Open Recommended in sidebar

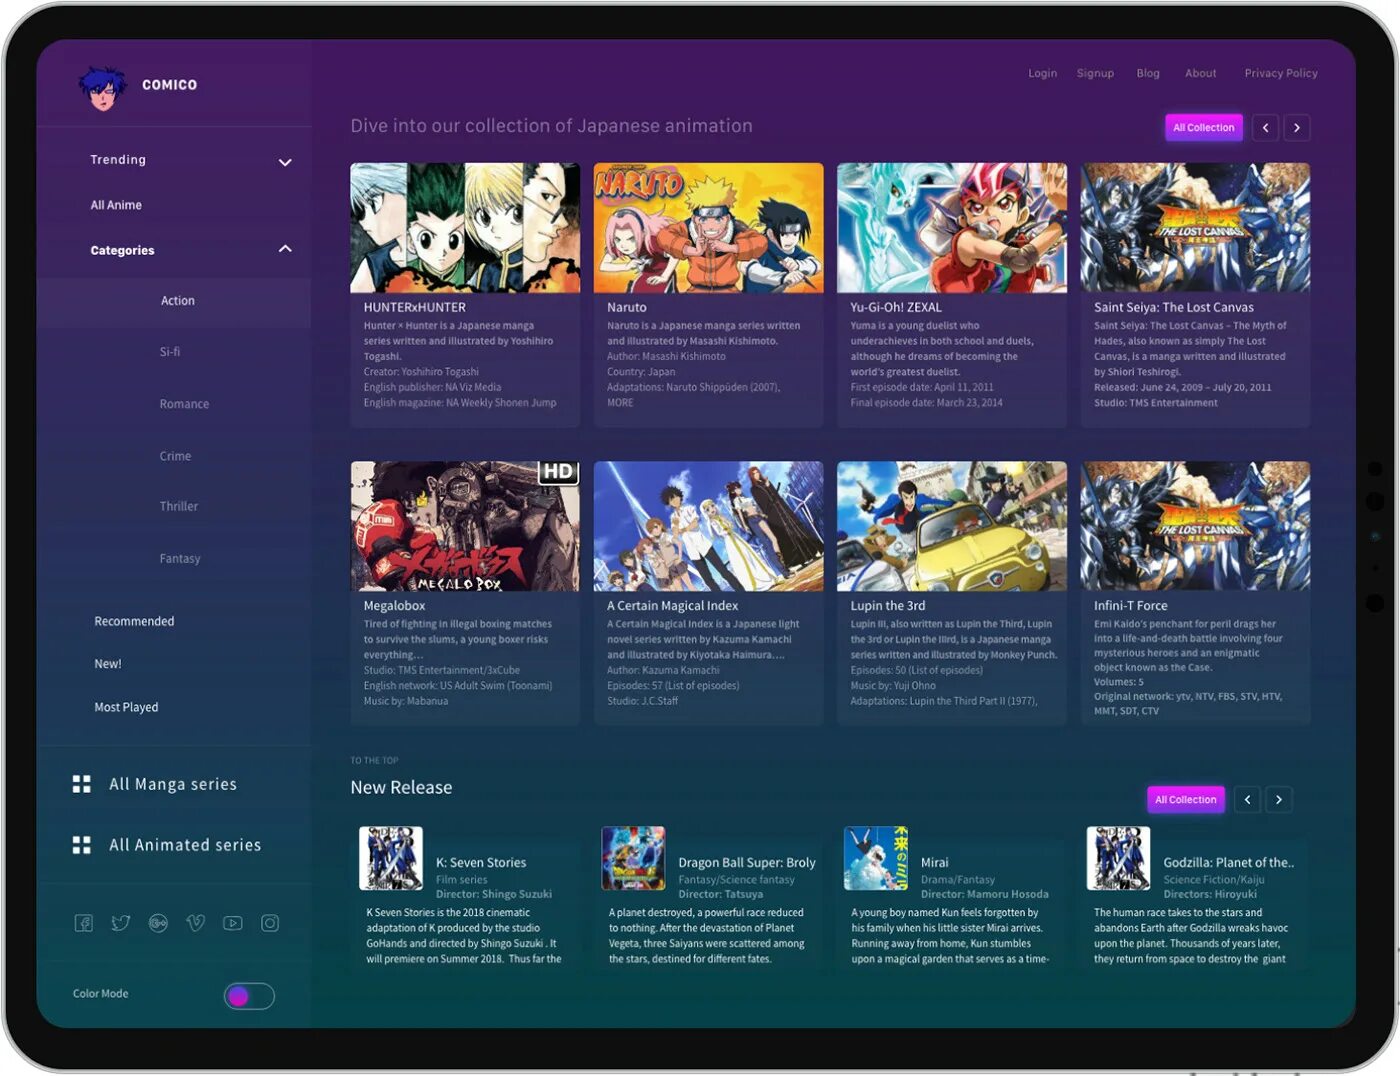134,621
